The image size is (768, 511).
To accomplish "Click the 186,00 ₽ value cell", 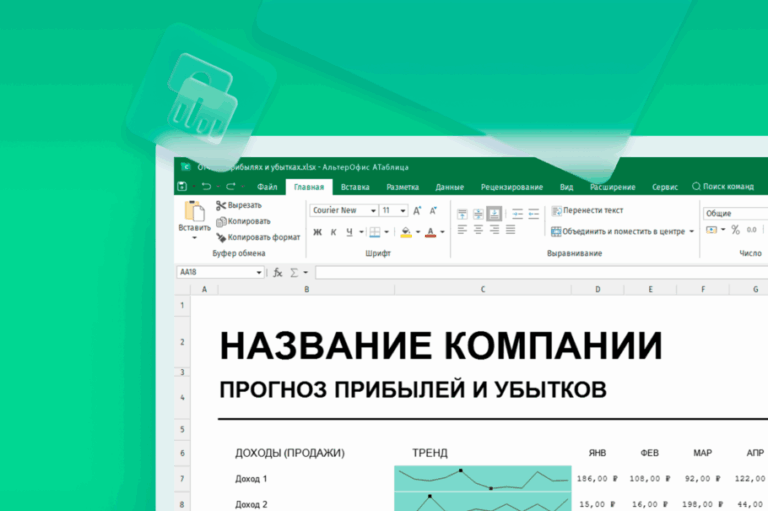I will pyautogui.click(x=597, y=479).
